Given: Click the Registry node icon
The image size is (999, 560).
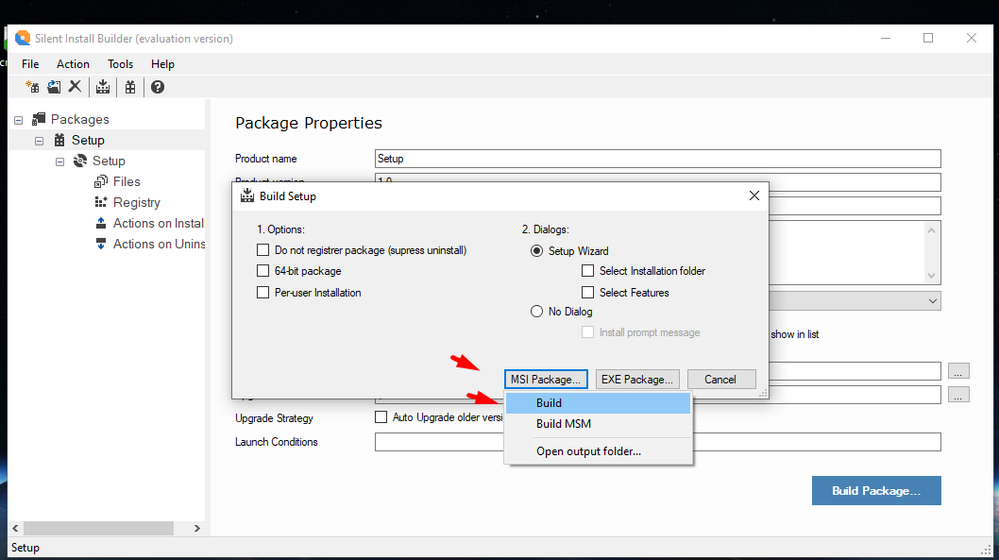Looking at the screenshot, I should coord(101,202).
